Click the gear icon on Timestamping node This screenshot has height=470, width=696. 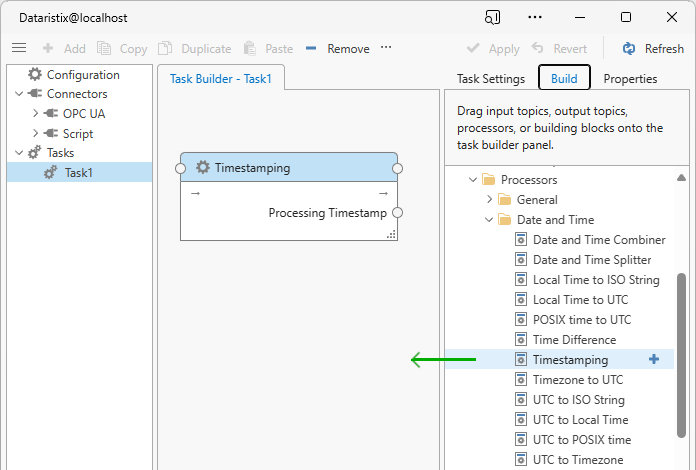tap(203, 168)
